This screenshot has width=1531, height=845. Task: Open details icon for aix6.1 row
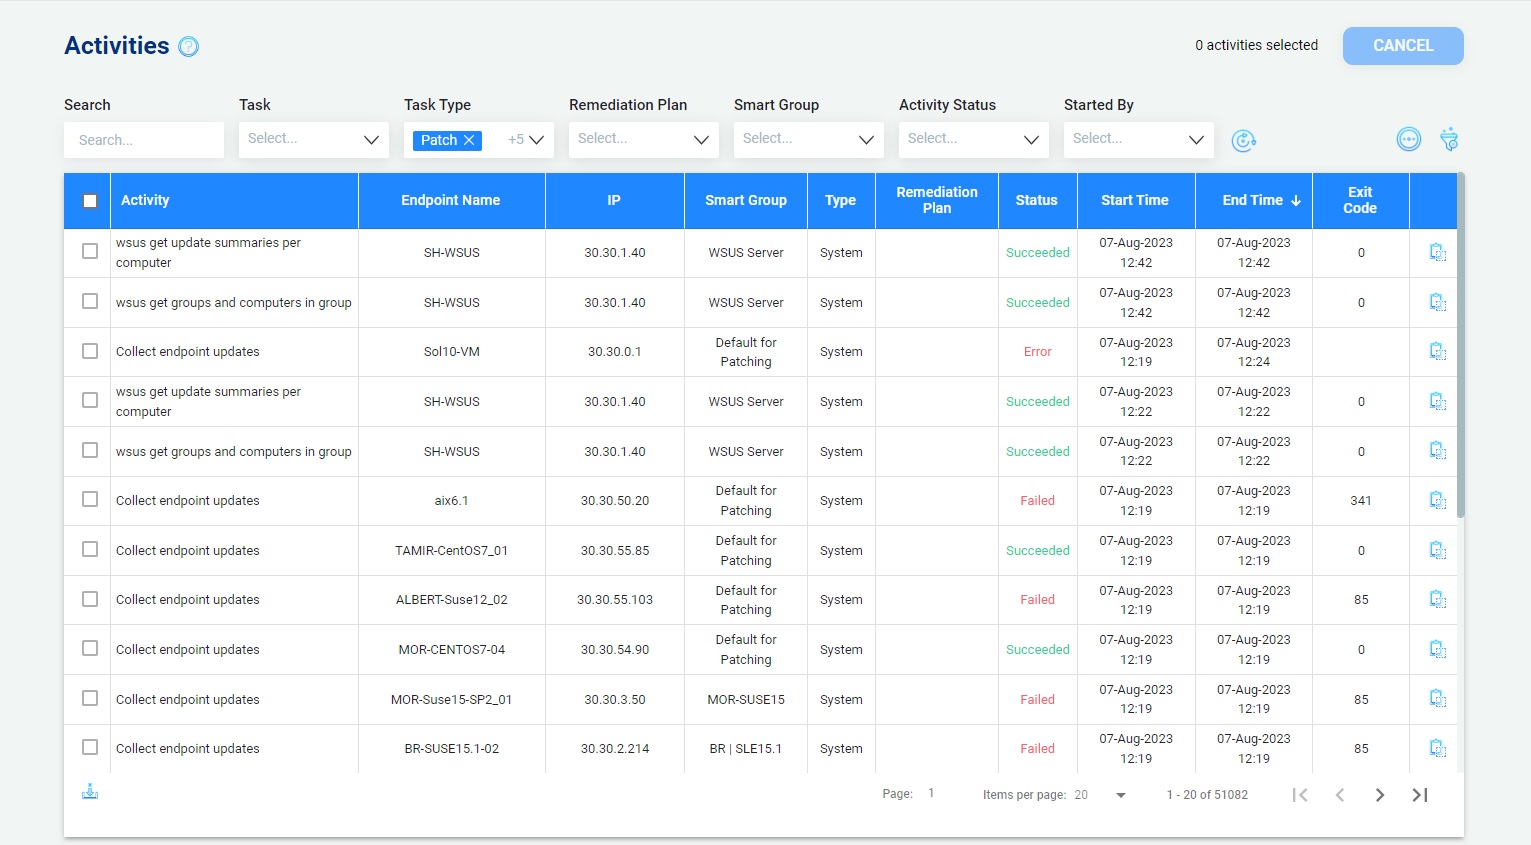pos(1437,501)
